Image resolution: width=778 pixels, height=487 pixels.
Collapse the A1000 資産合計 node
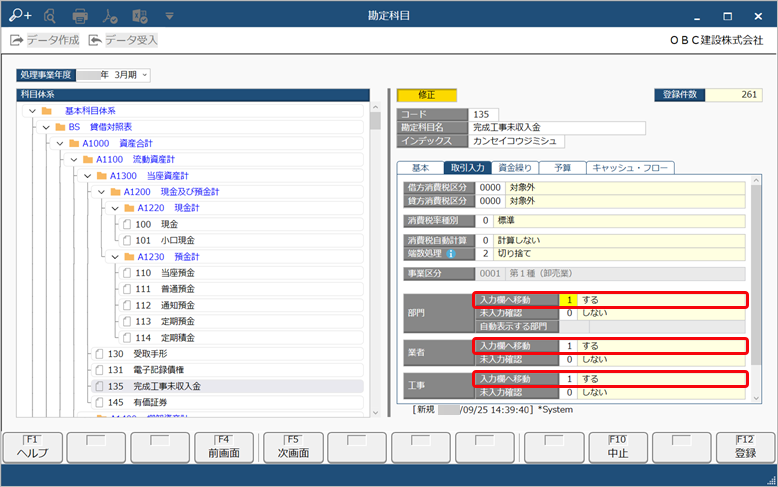pyautogui.click(x=60, y=144)
